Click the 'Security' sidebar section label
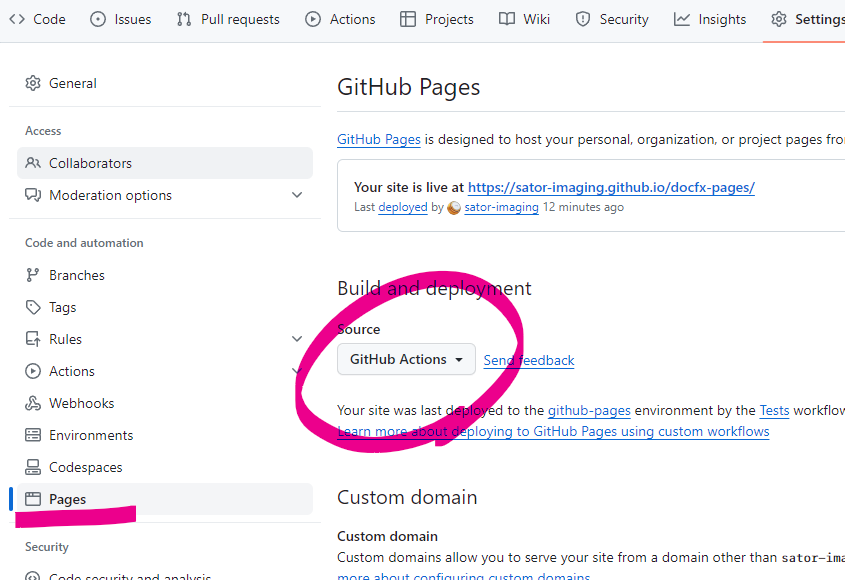Viewport: 845px width, 580px height. [47, 547]
